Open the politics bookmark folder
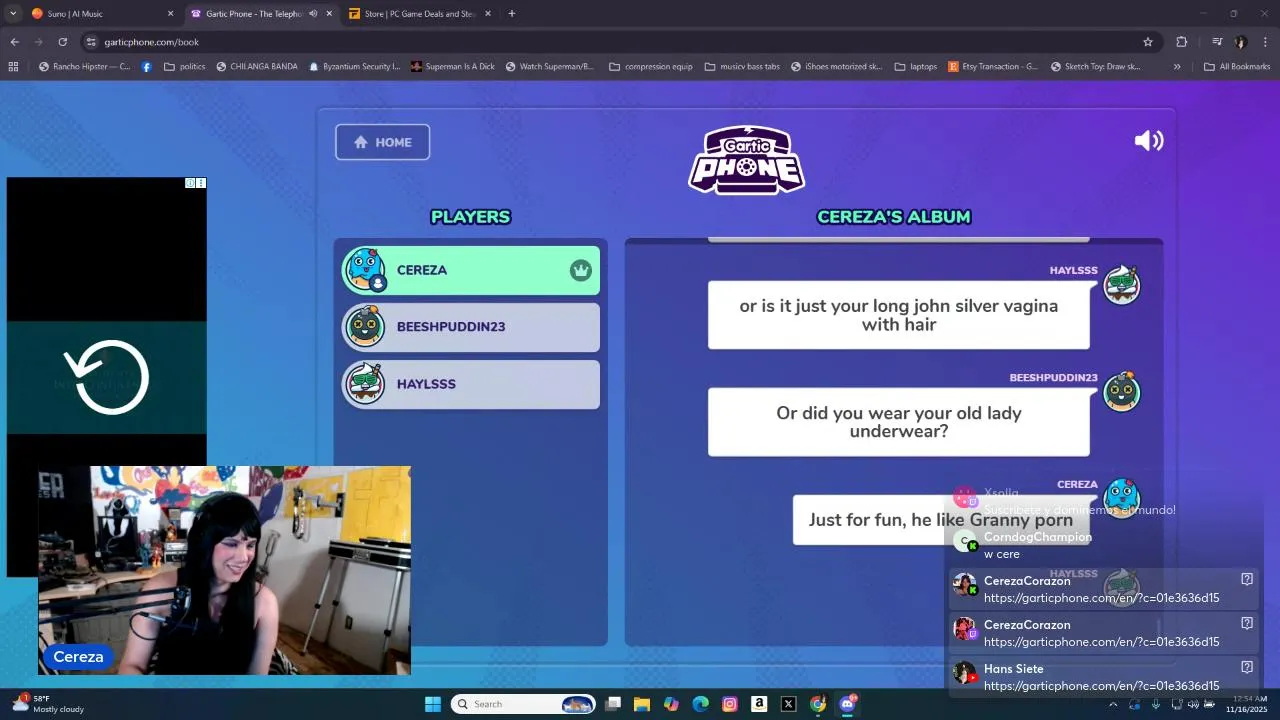 (x=184, y=67)
